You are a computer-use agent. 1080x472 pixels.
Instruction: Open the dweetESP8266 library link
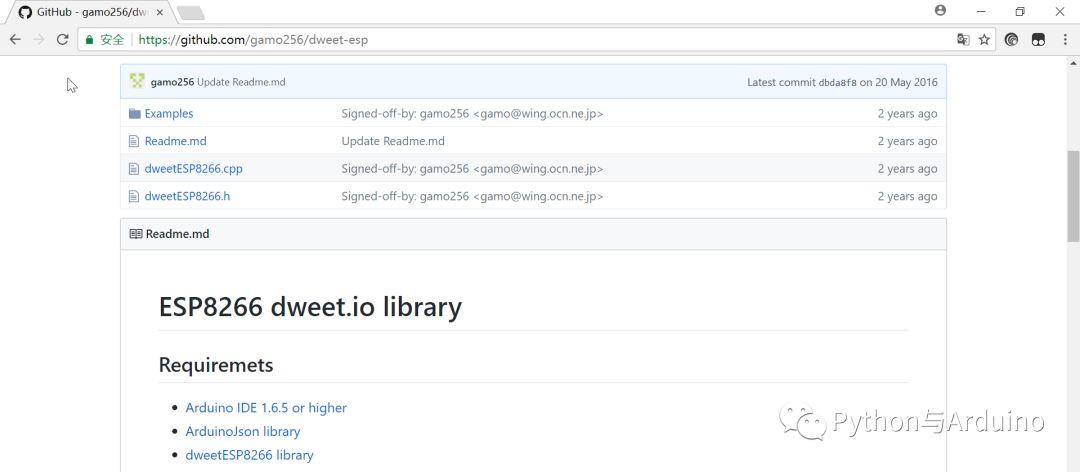[x=249, y=455]
